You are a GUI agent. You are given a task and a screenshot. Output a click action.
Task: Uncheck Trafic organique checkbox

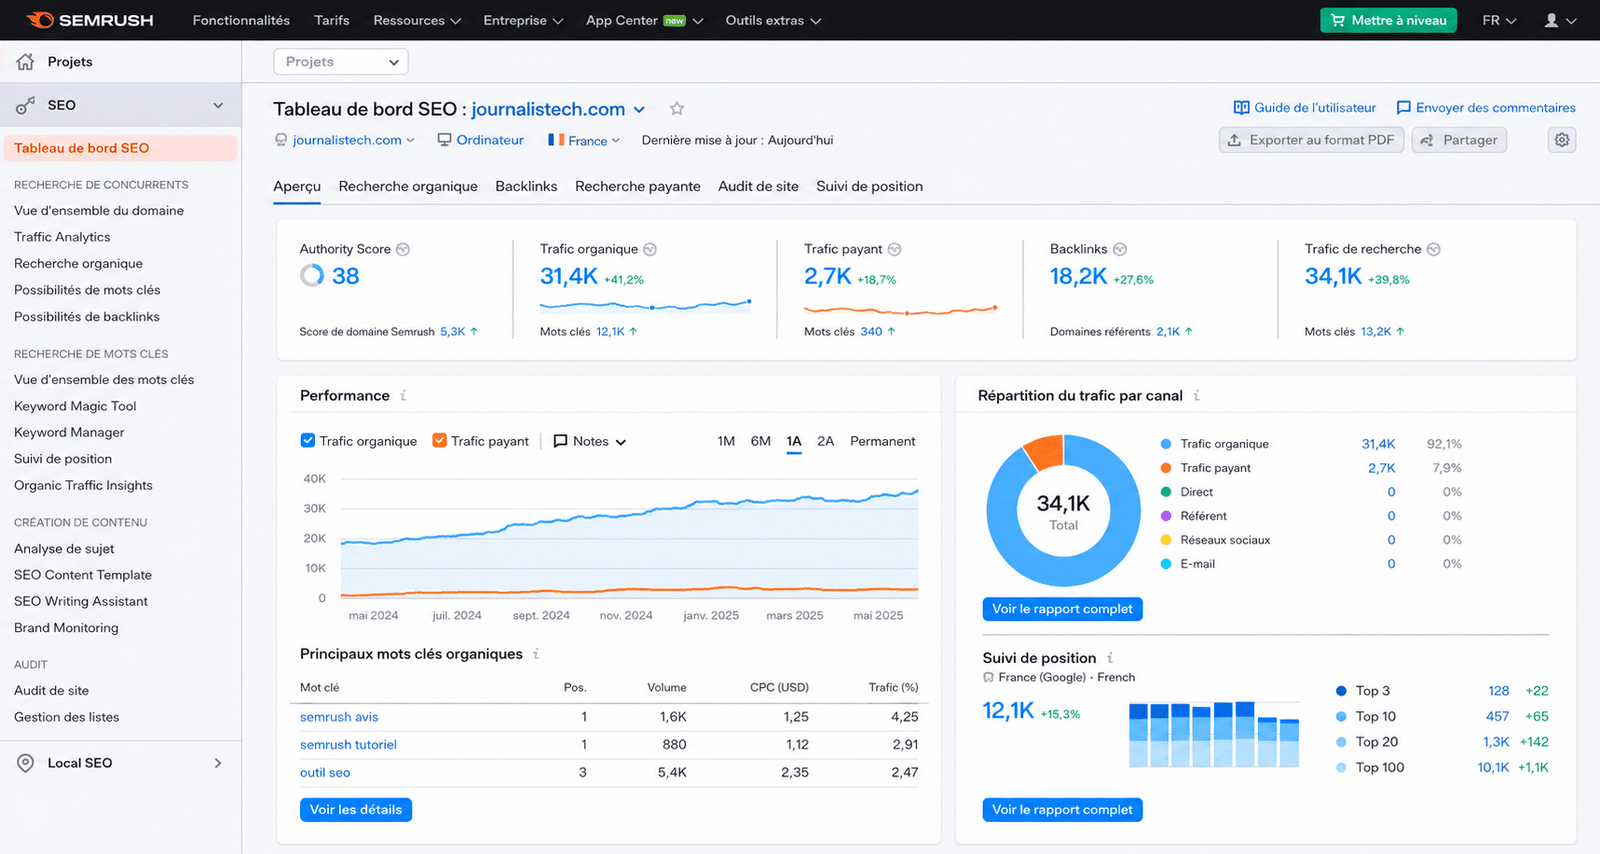coord(308,440)
